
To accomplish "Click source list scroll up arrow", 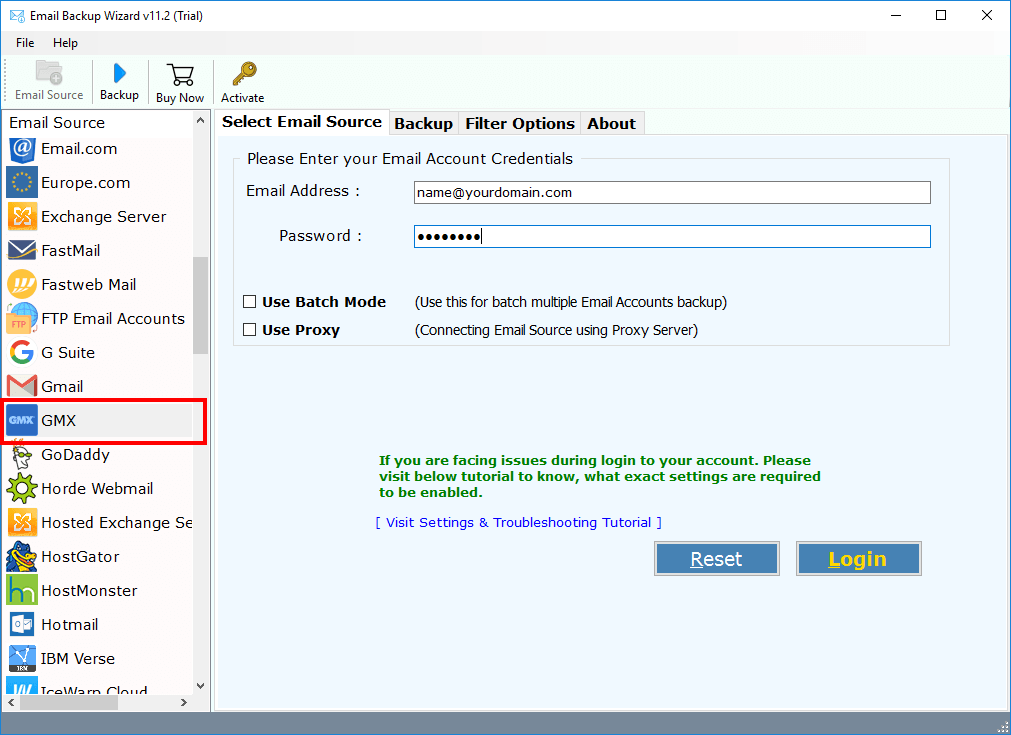I will pyautogui.click(x=201, y=121).
